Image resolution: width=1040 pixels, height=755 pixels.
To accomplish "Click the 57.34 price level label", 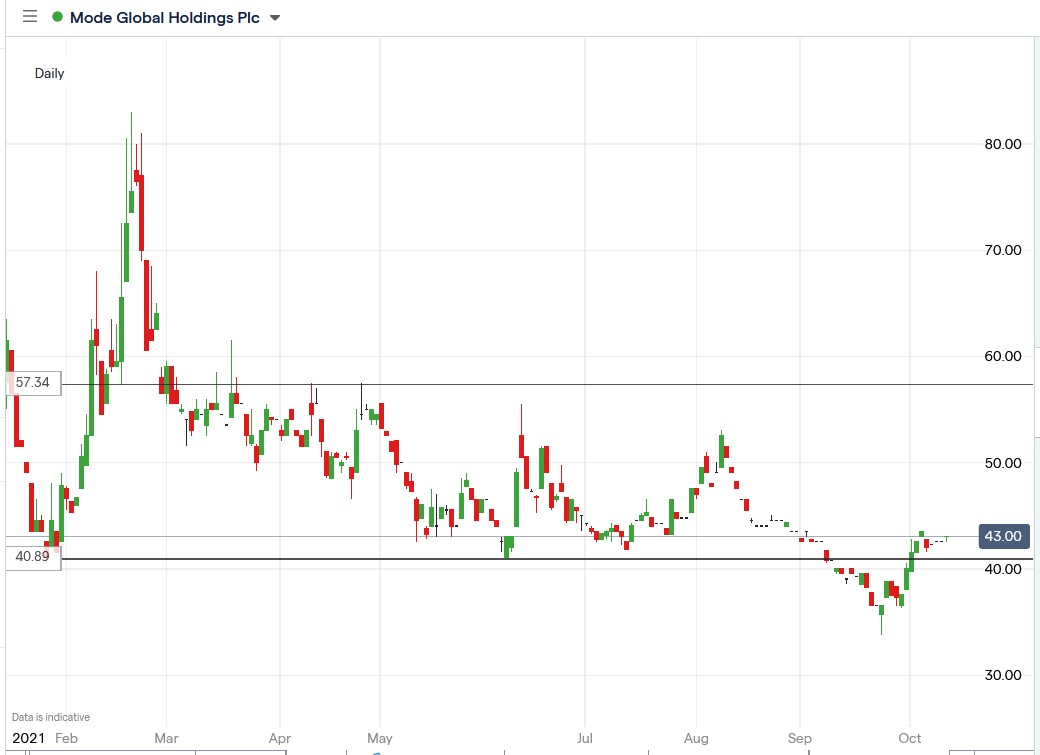I will pyautogui.click(x=32, y=381).
